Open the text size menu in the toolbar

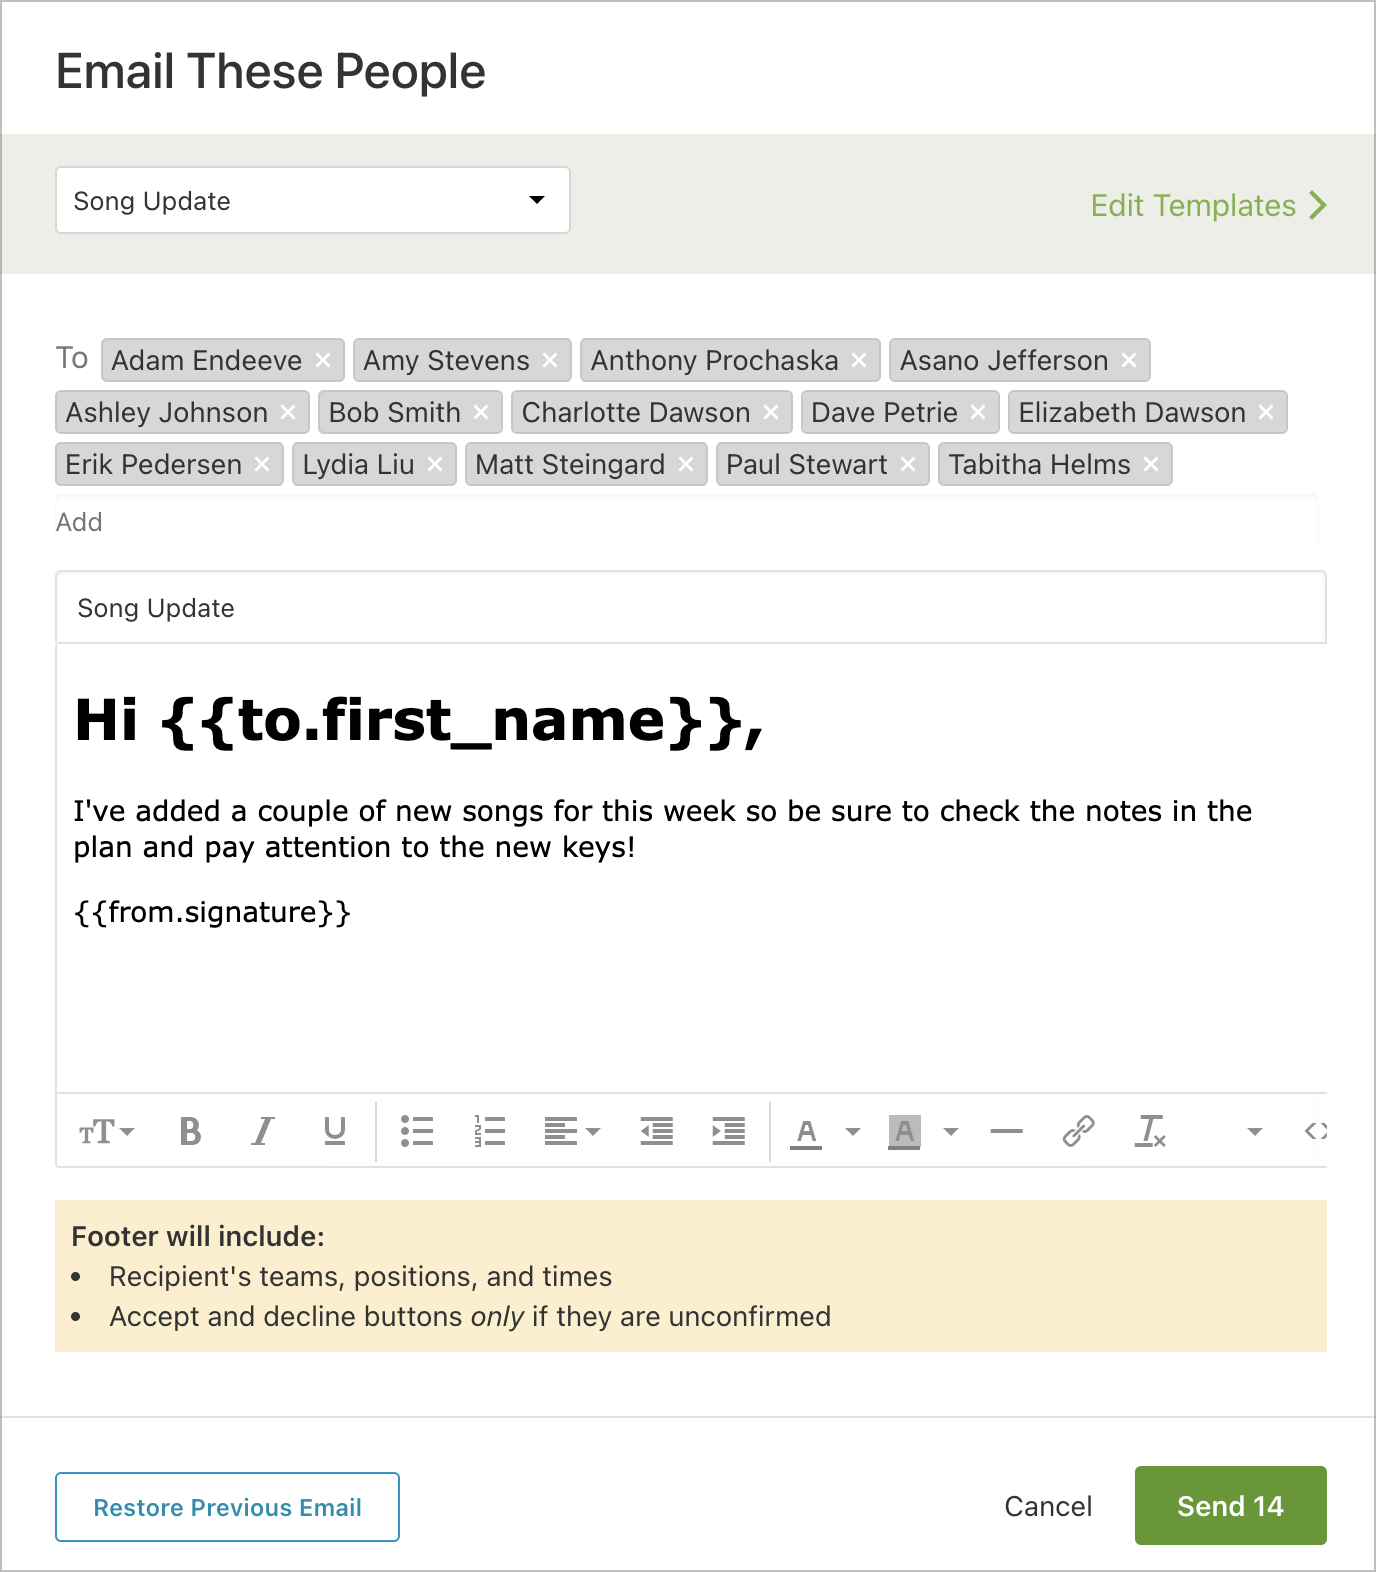click(x=106, y=1132)
